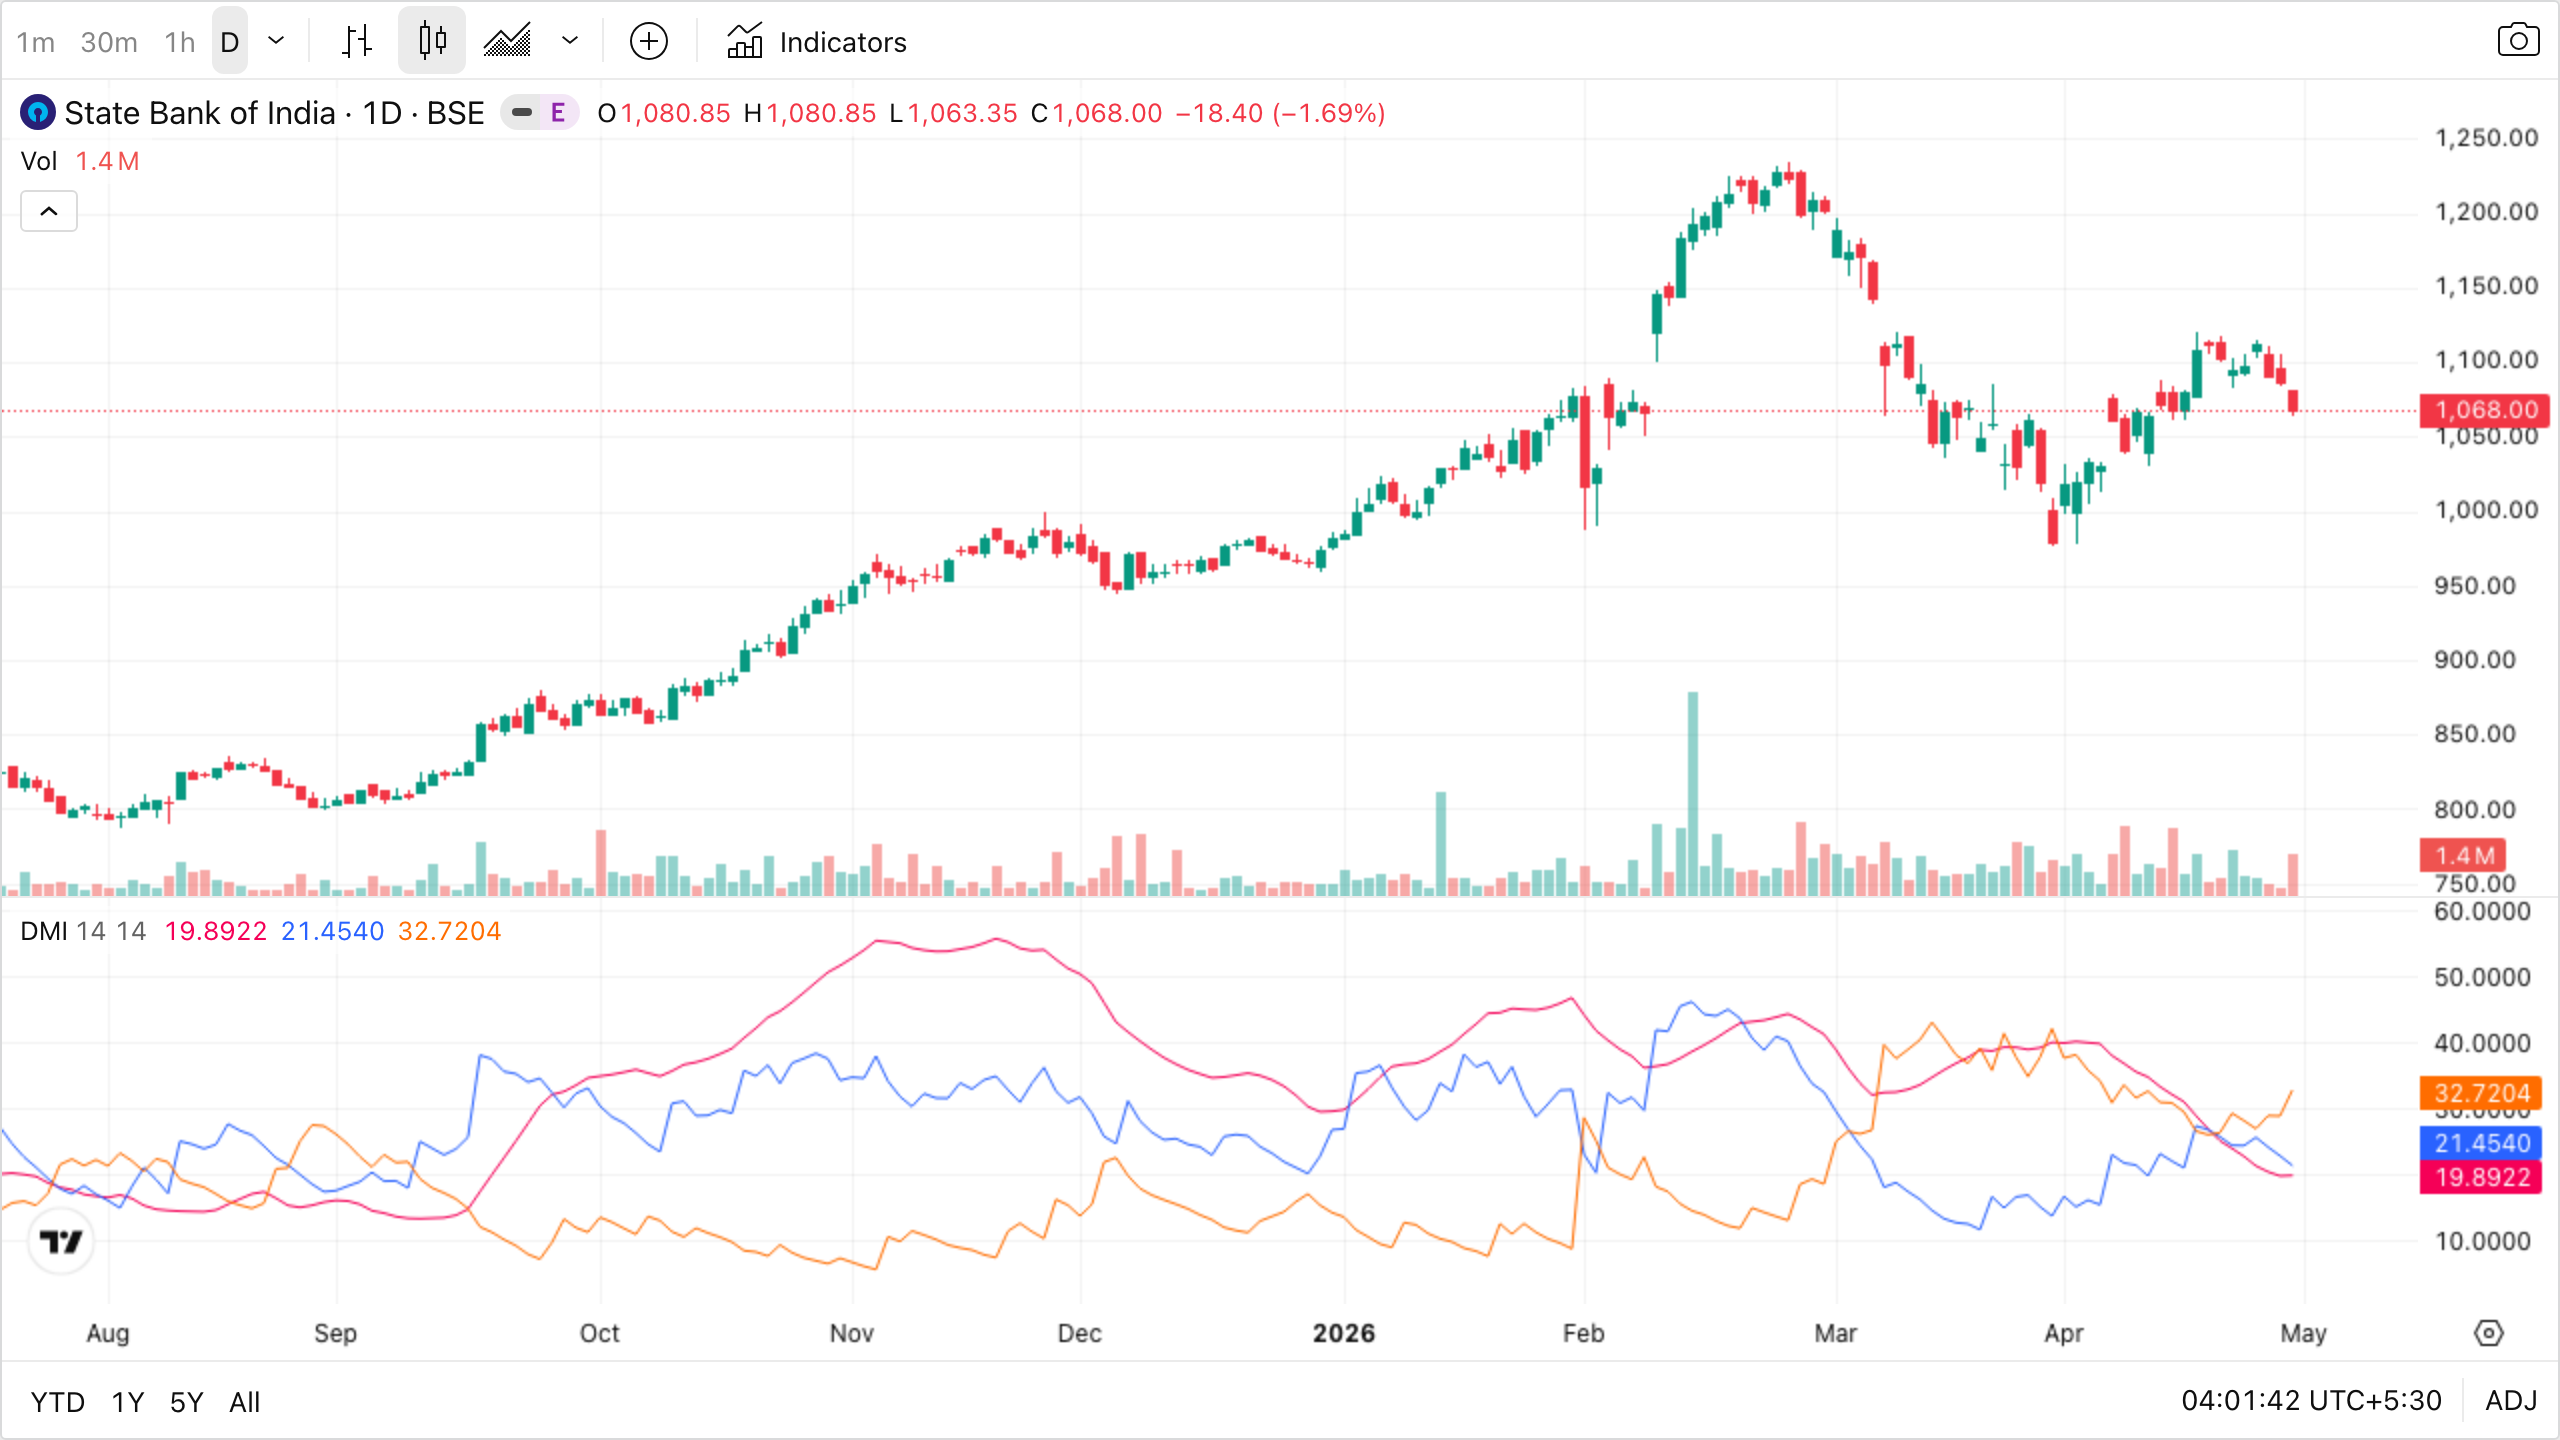Open the Indicators menu

pos(816,42)
